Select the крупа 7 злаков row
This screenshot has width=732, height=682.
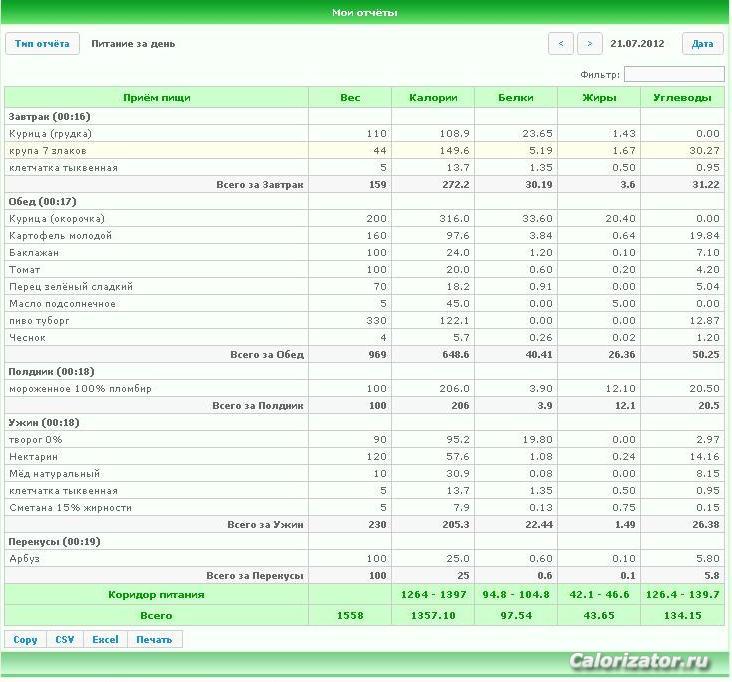pos(365,150)
